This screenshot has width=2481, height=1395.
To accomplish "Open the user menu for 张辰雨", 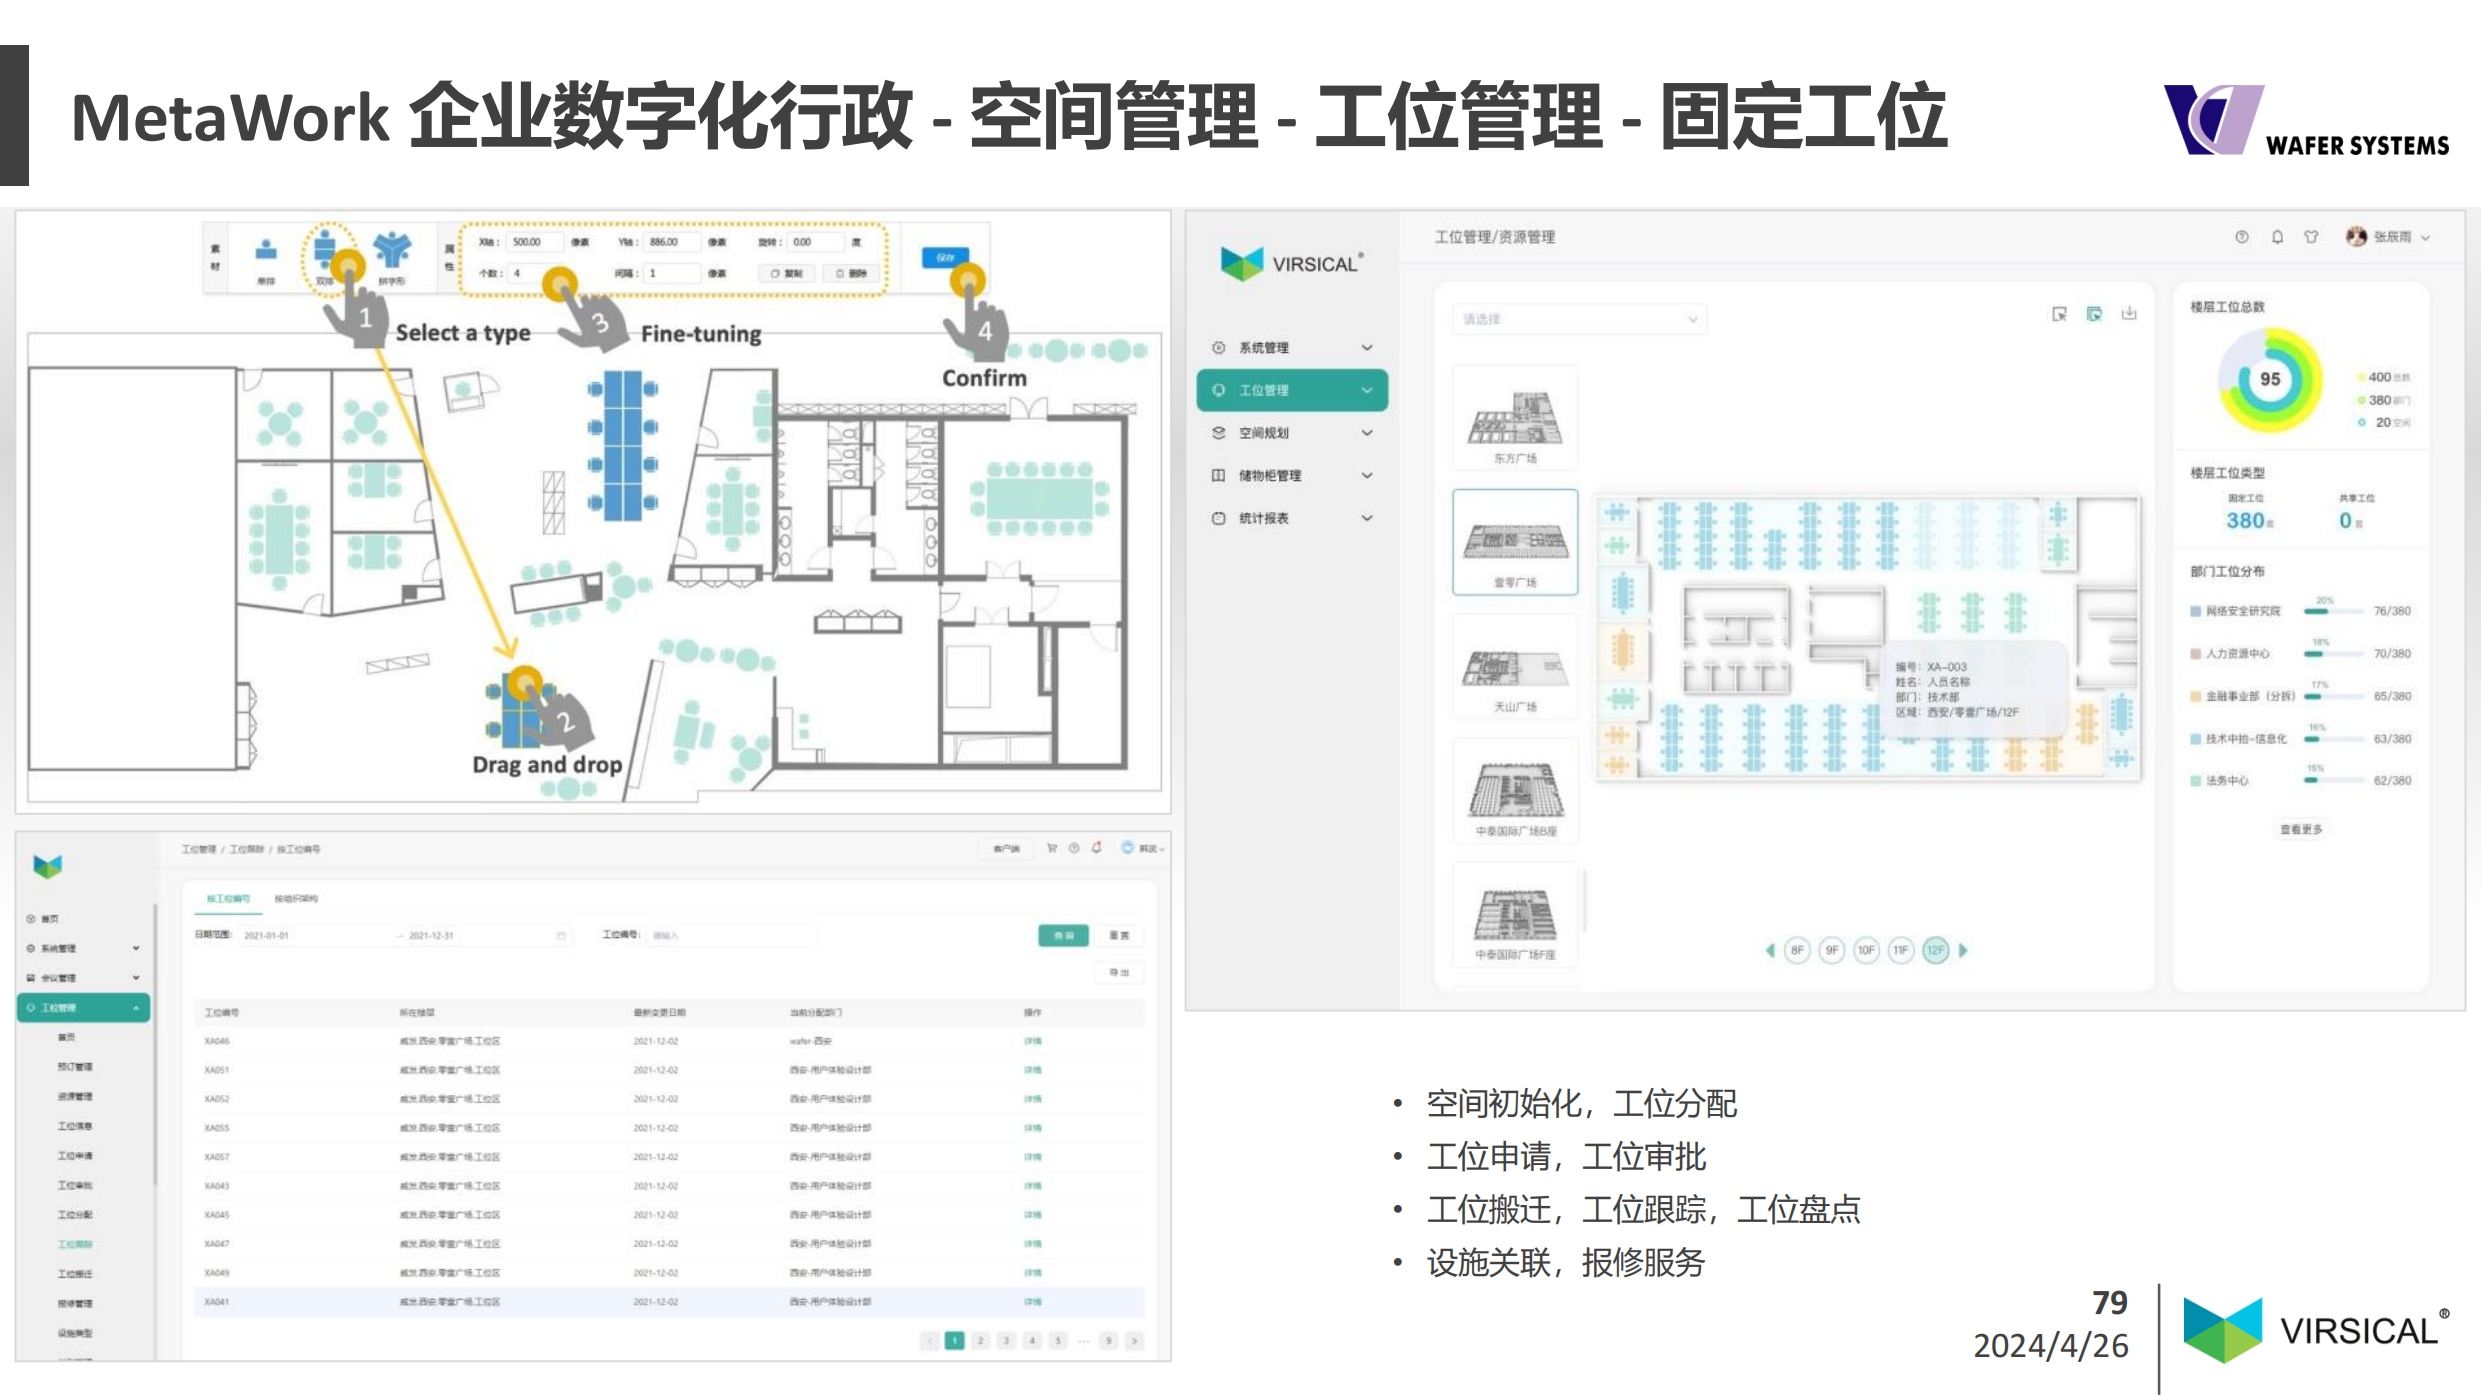I will pyautogui.click(x=2389, y=237).
